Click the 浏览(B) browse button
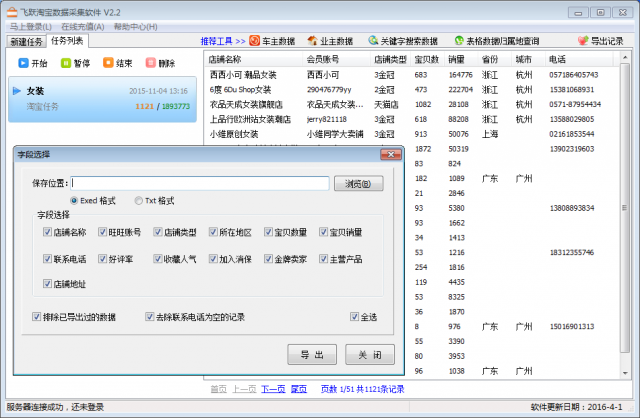640x418 pixels. [x=358, y=184]
